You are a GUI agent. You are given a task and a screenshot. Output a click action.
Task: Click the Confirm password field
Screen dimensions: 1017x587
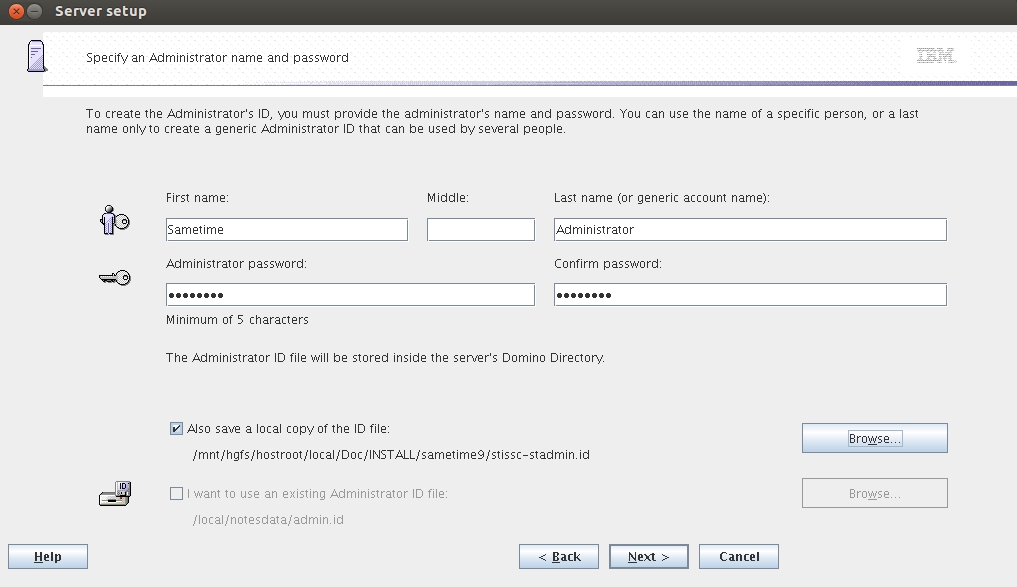tap(749, 295)
